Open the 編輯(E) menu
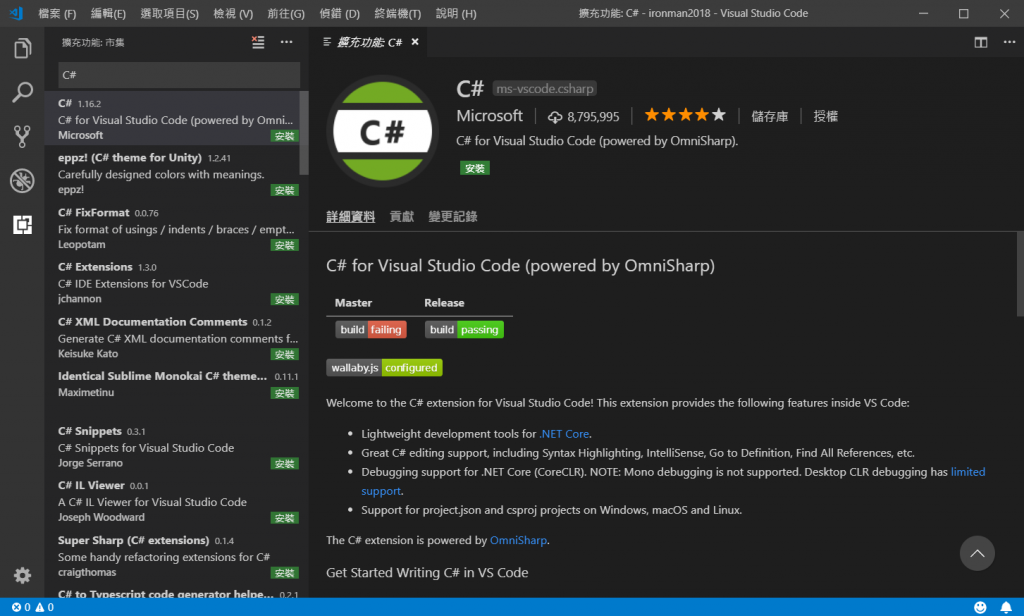Screen dimensions: 1024x616 (108, 13)
